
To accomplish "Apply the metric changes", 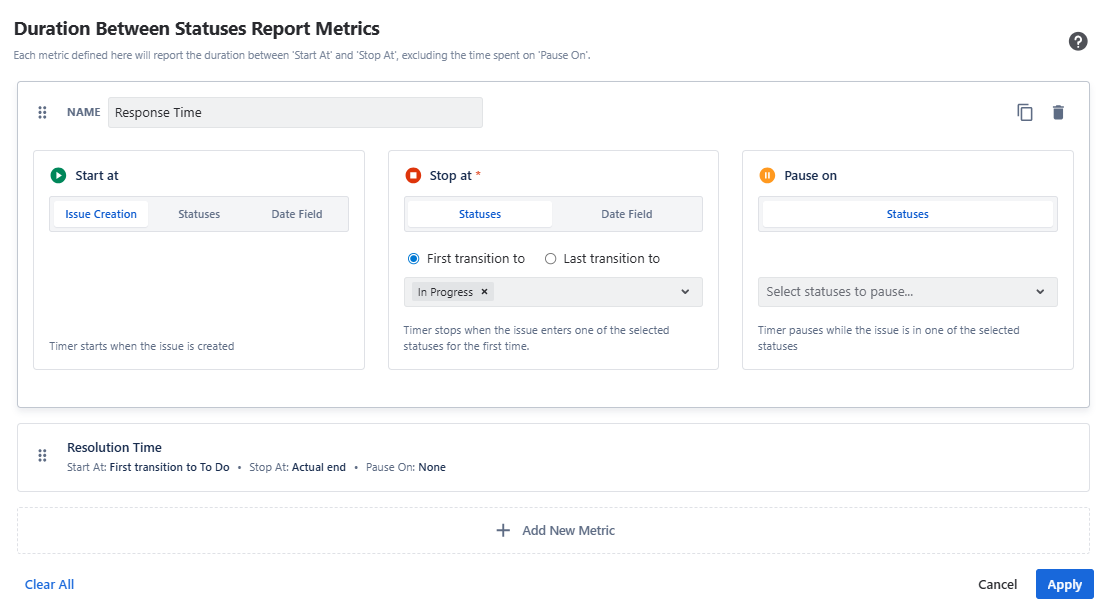I will (x=1064, y=584).
